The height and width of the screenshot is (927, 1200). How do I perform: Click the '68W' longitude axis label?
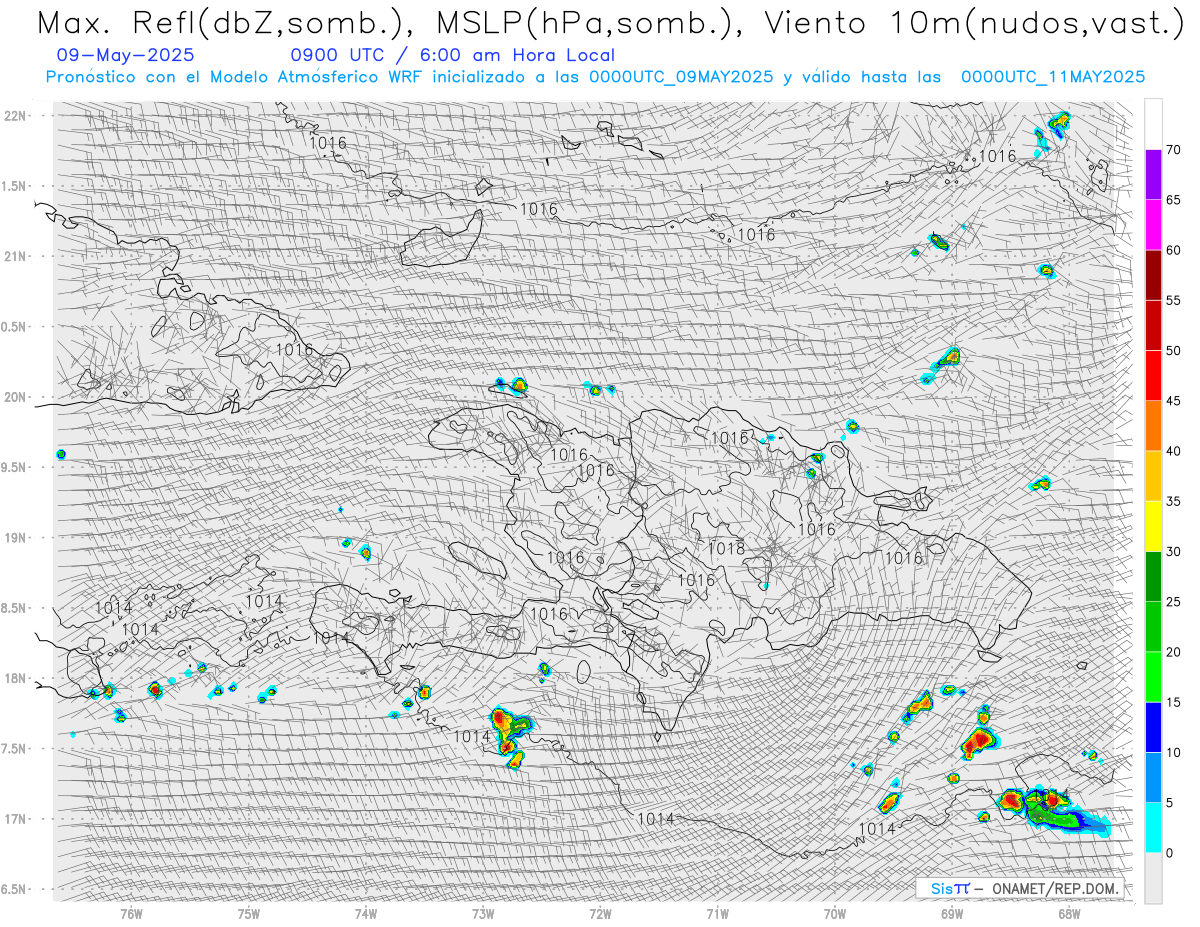click(x=1068, y=913)
